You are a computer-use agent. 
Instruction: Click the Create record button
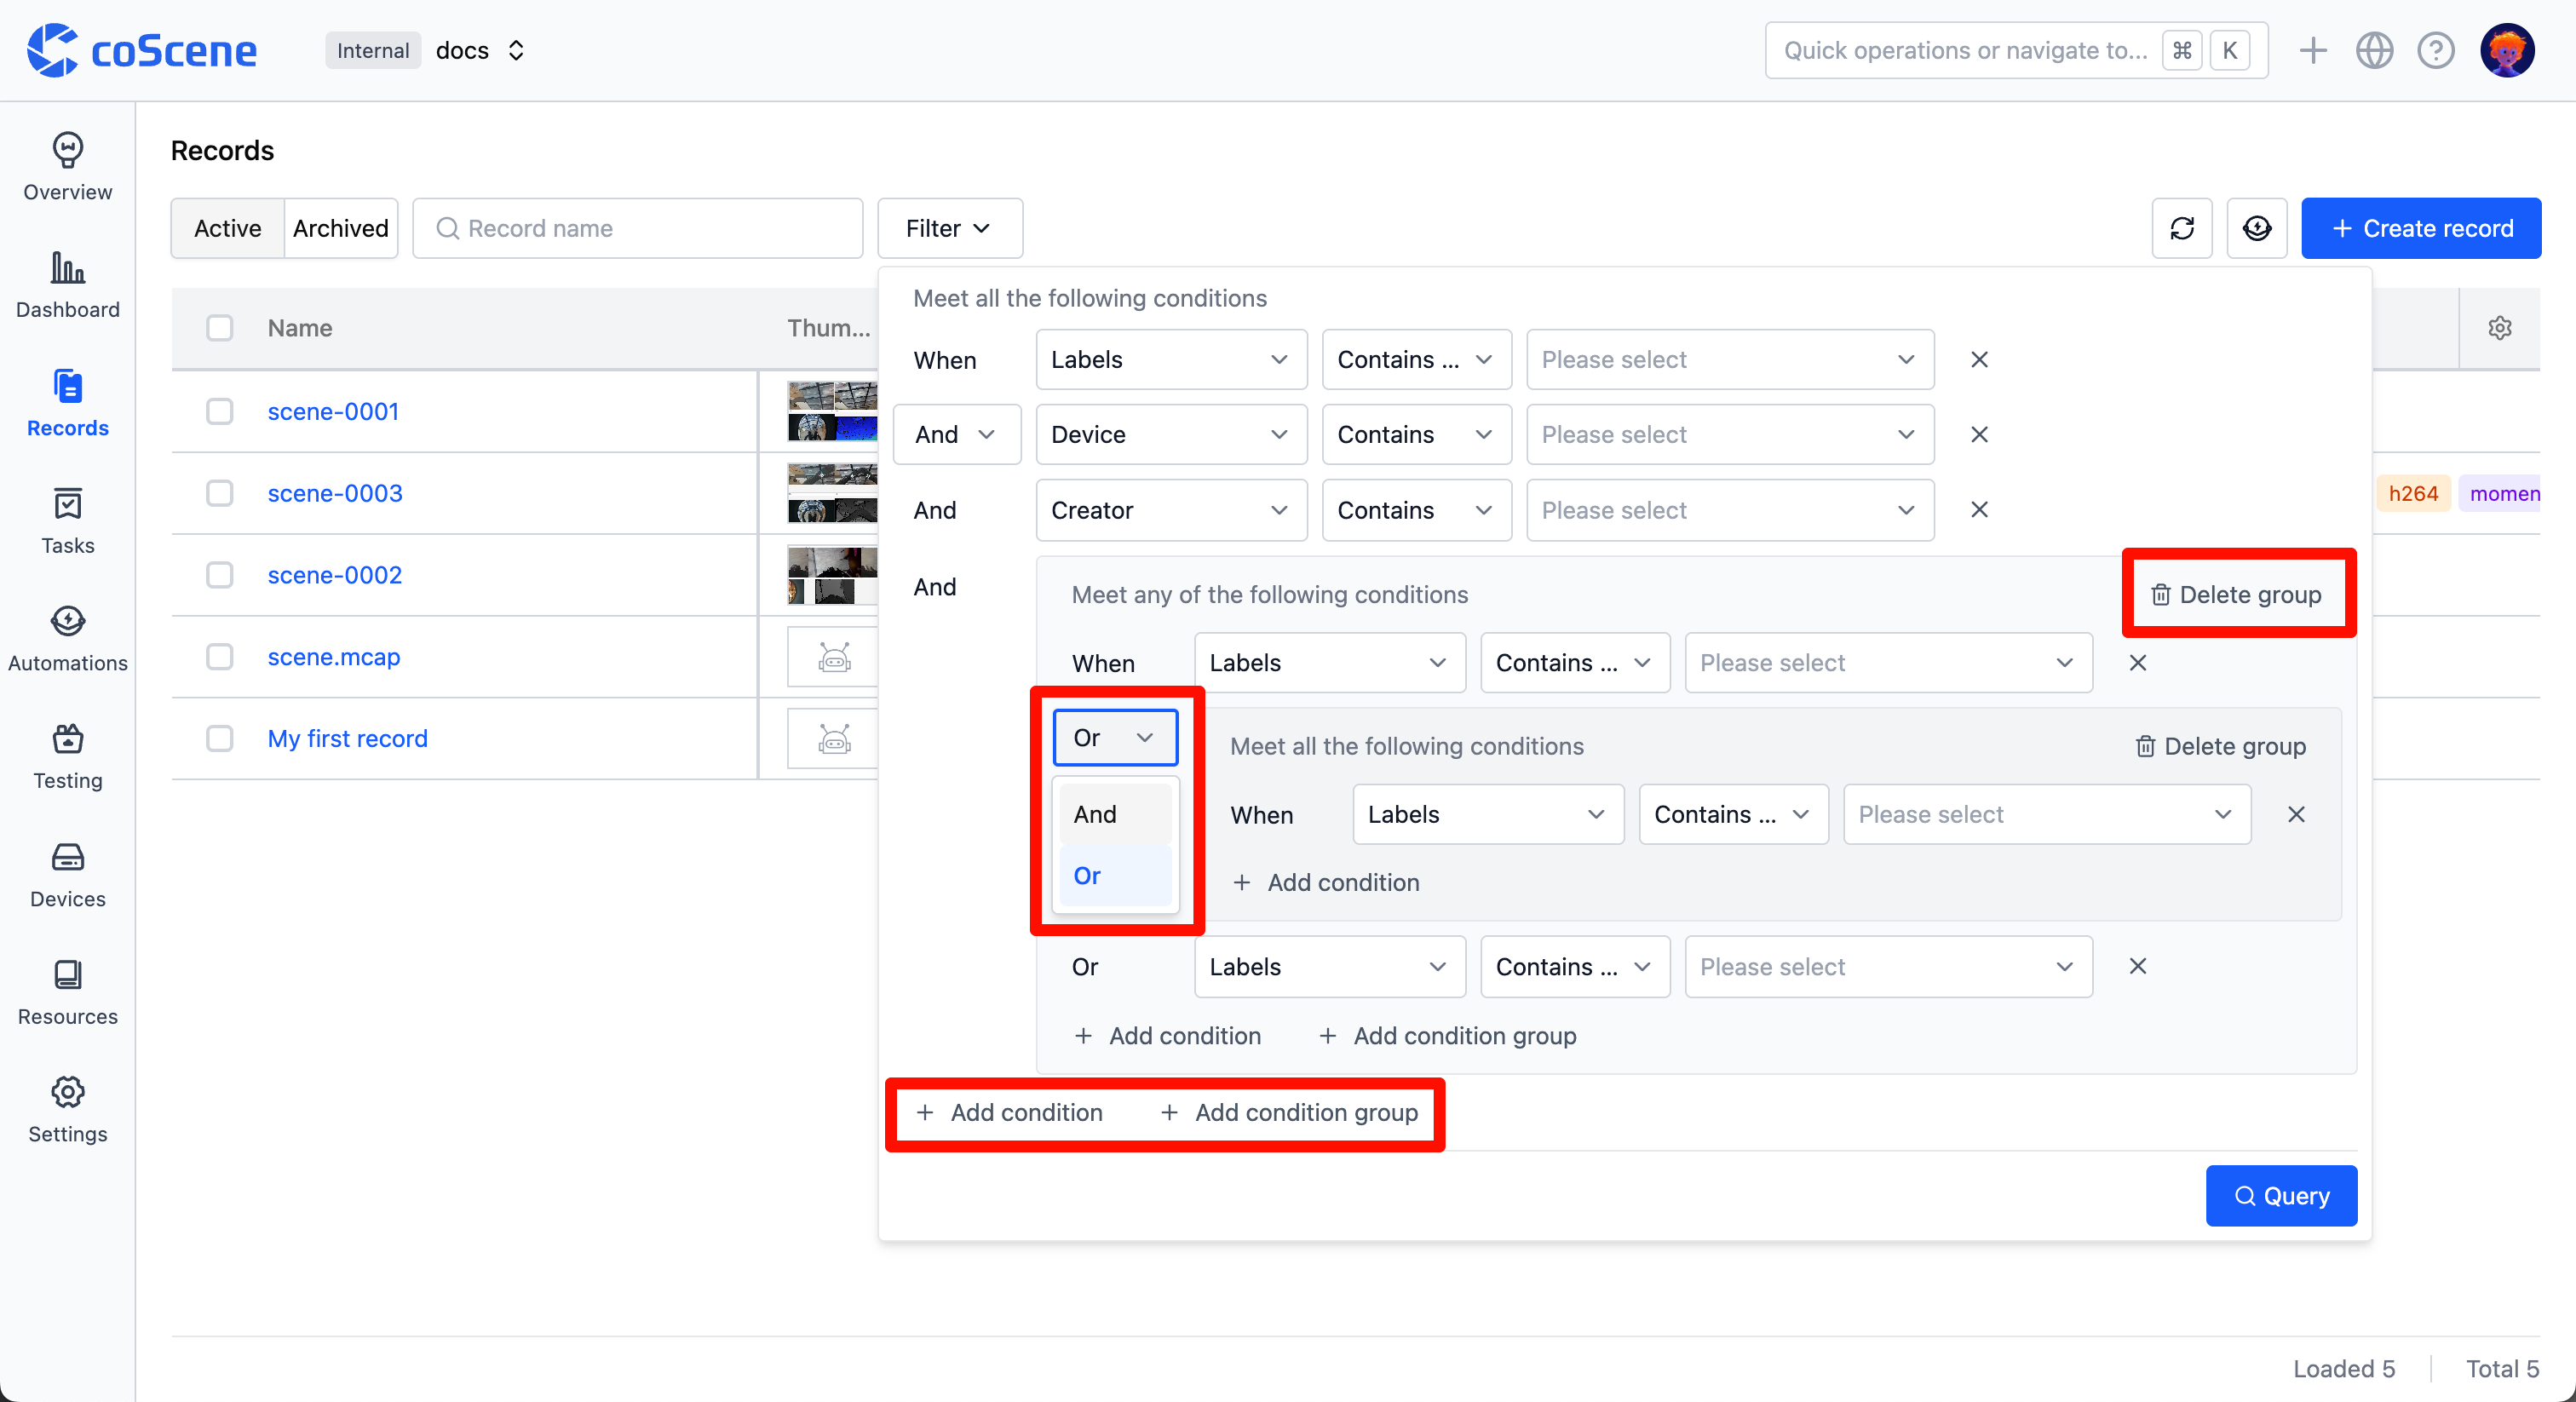(2421, 228)
